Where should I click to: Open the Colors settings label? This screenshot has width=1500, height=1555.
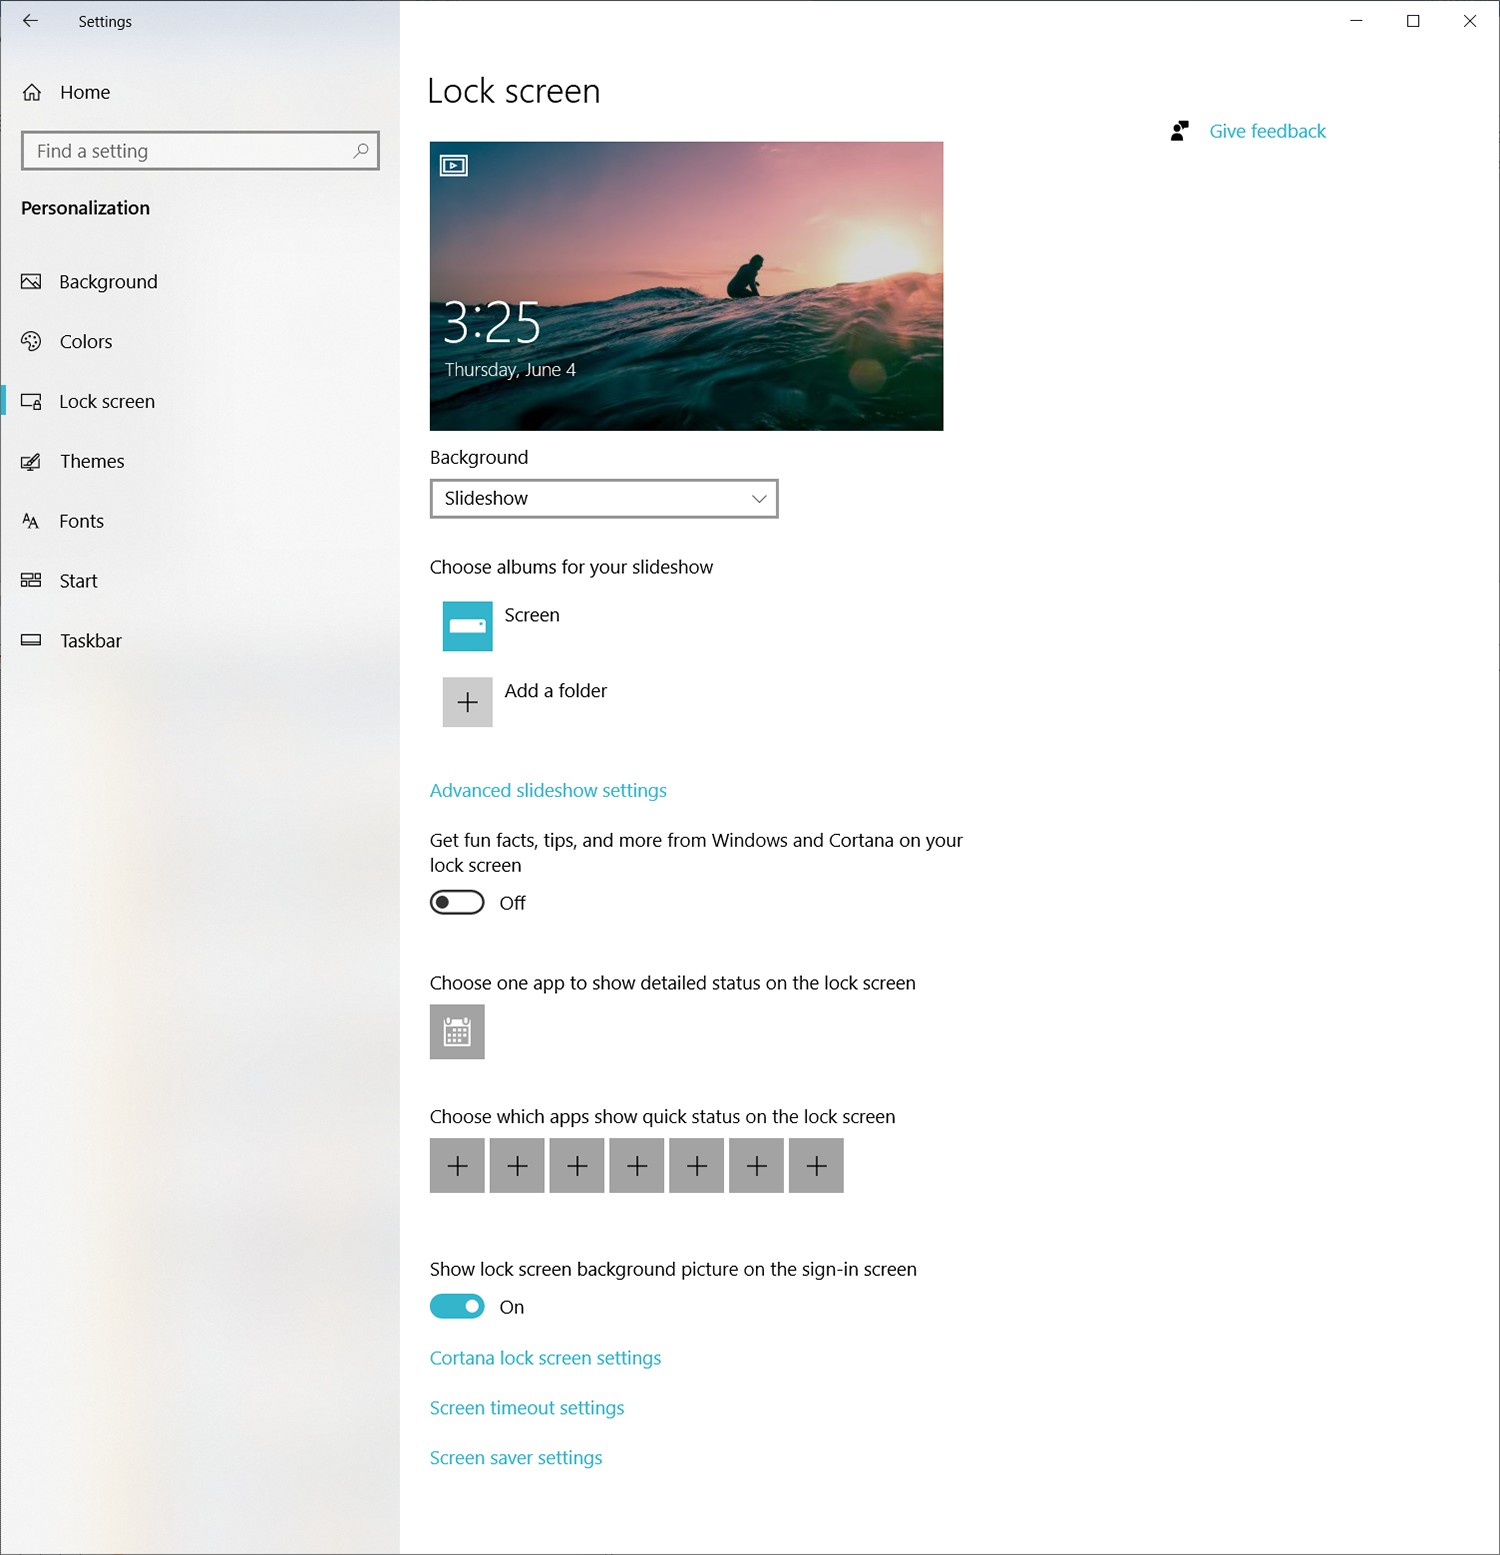86,342
